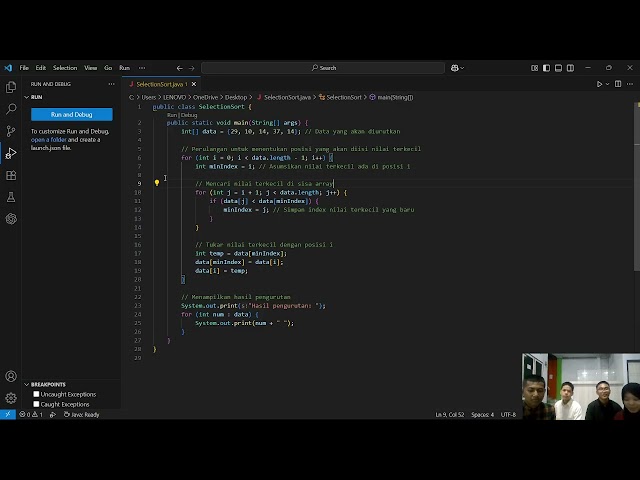Open the ChatGPT extension icon in activity bar
The width and height of the screenshot is (640, 480).
pos(11,219)
